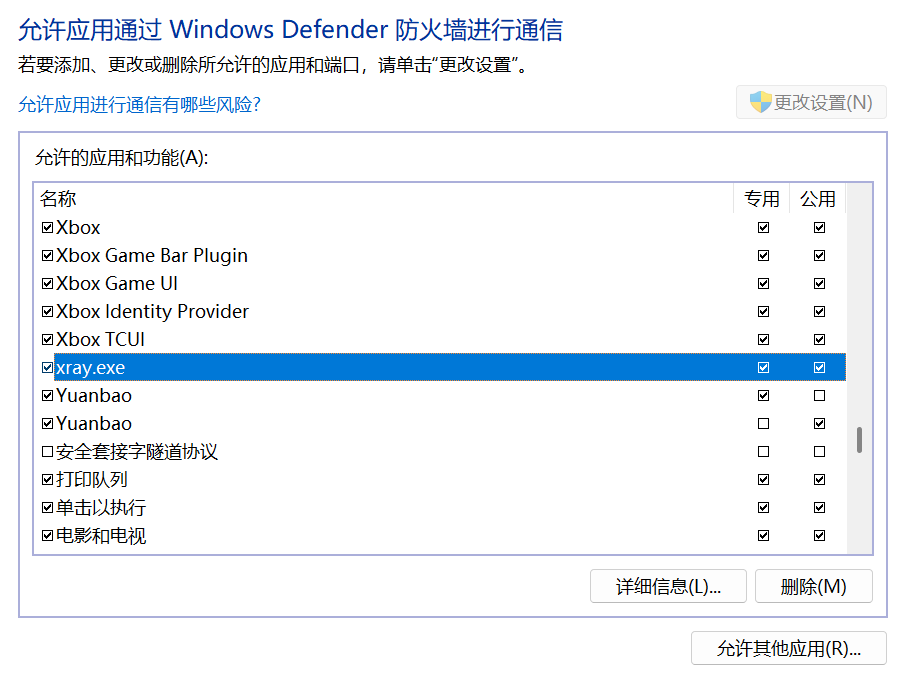Toggle xray.exe 公用 network checkbox
The height and width of the screenshot is (678, 900).
tap(819, 368)
